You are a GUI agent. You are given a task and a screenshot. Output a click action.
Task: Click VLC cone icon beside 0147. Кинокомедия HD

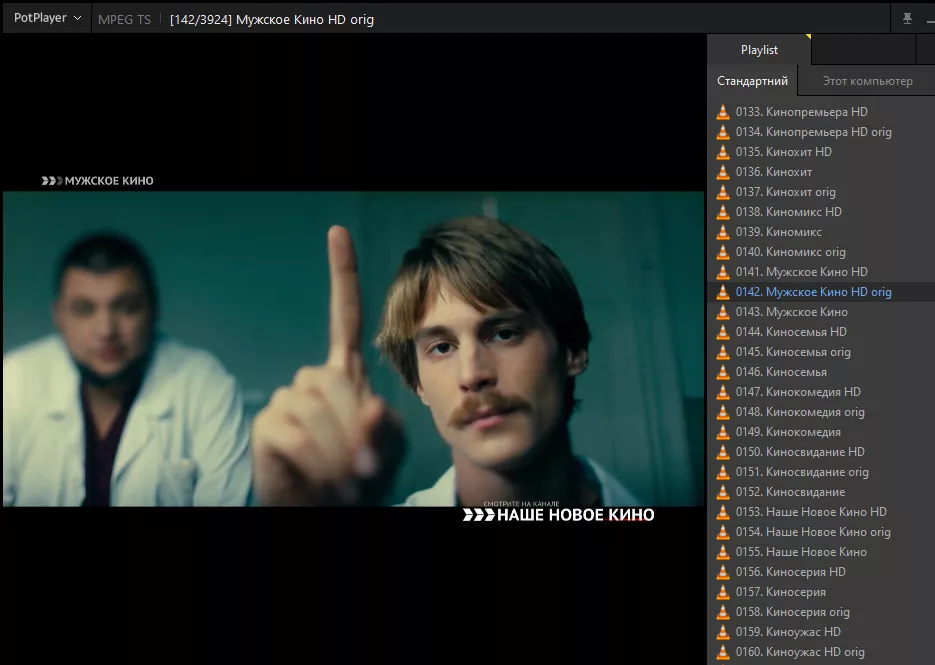pos(723,392)
